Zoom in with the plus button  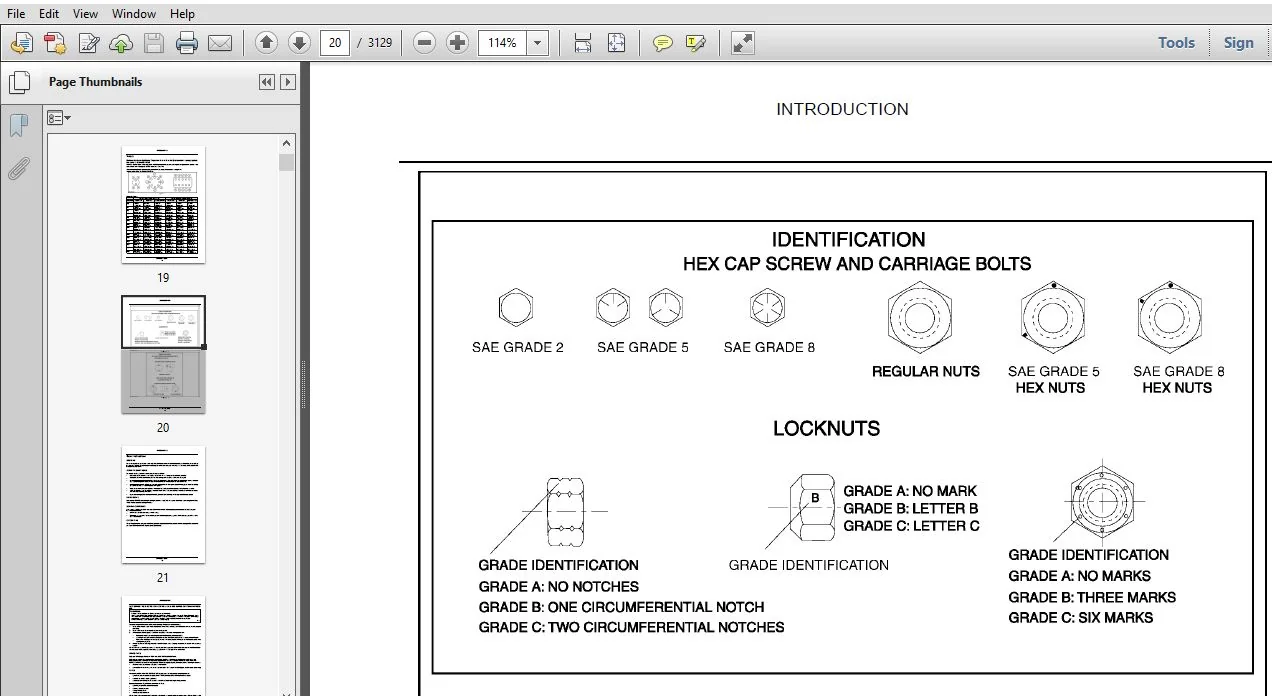click(457, 43)
